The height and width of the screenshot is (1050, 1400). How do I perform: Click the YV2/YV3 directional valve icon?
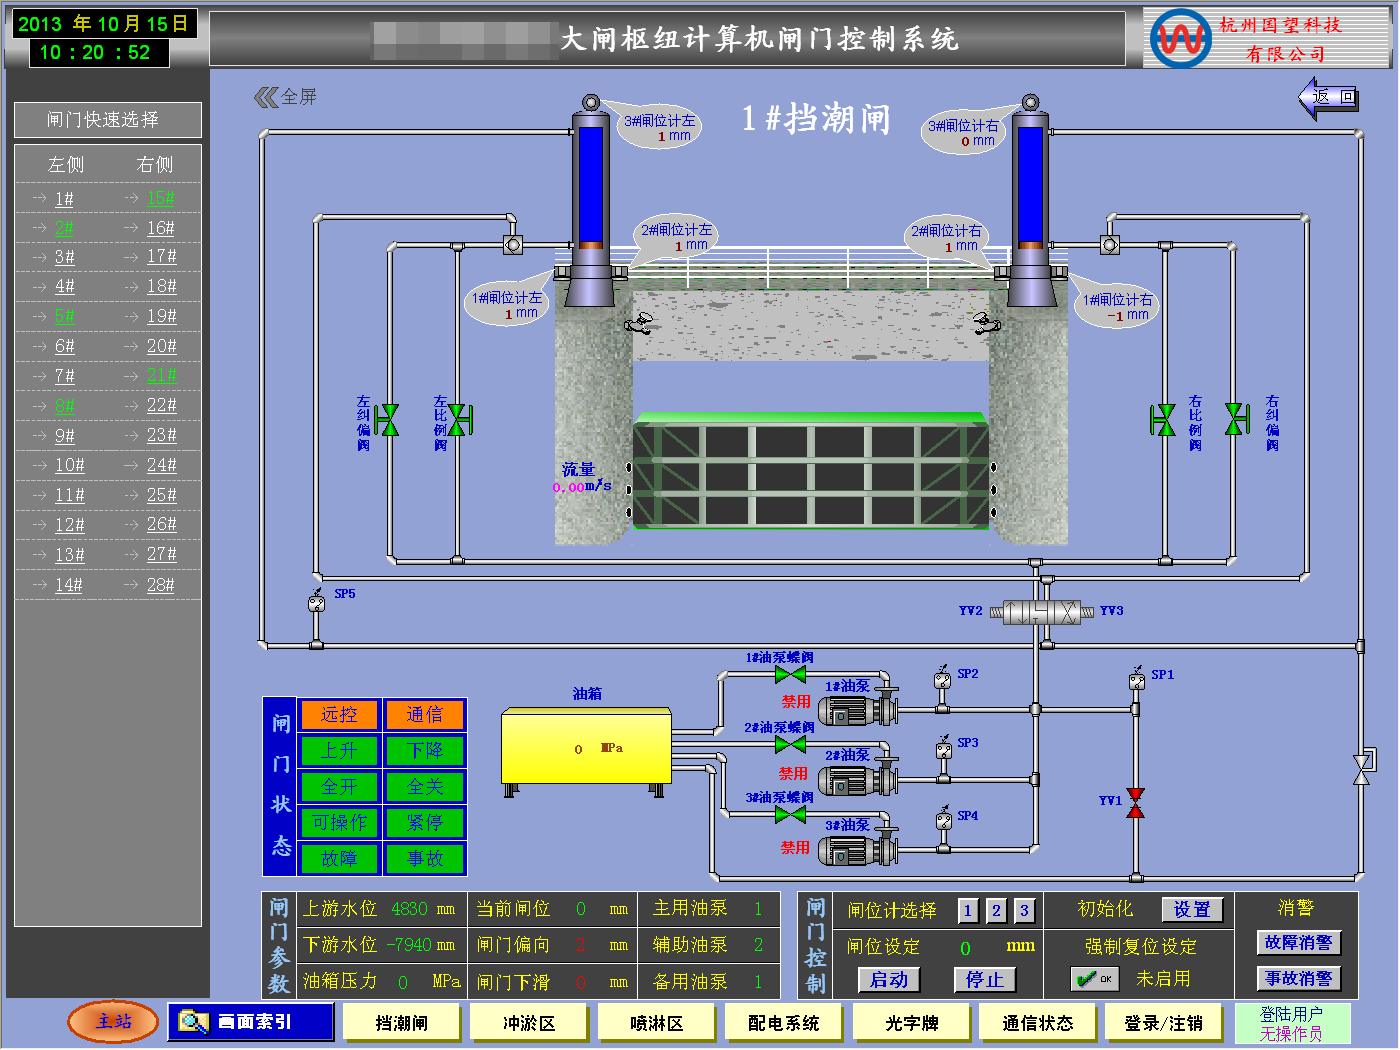pos(1041,612)
